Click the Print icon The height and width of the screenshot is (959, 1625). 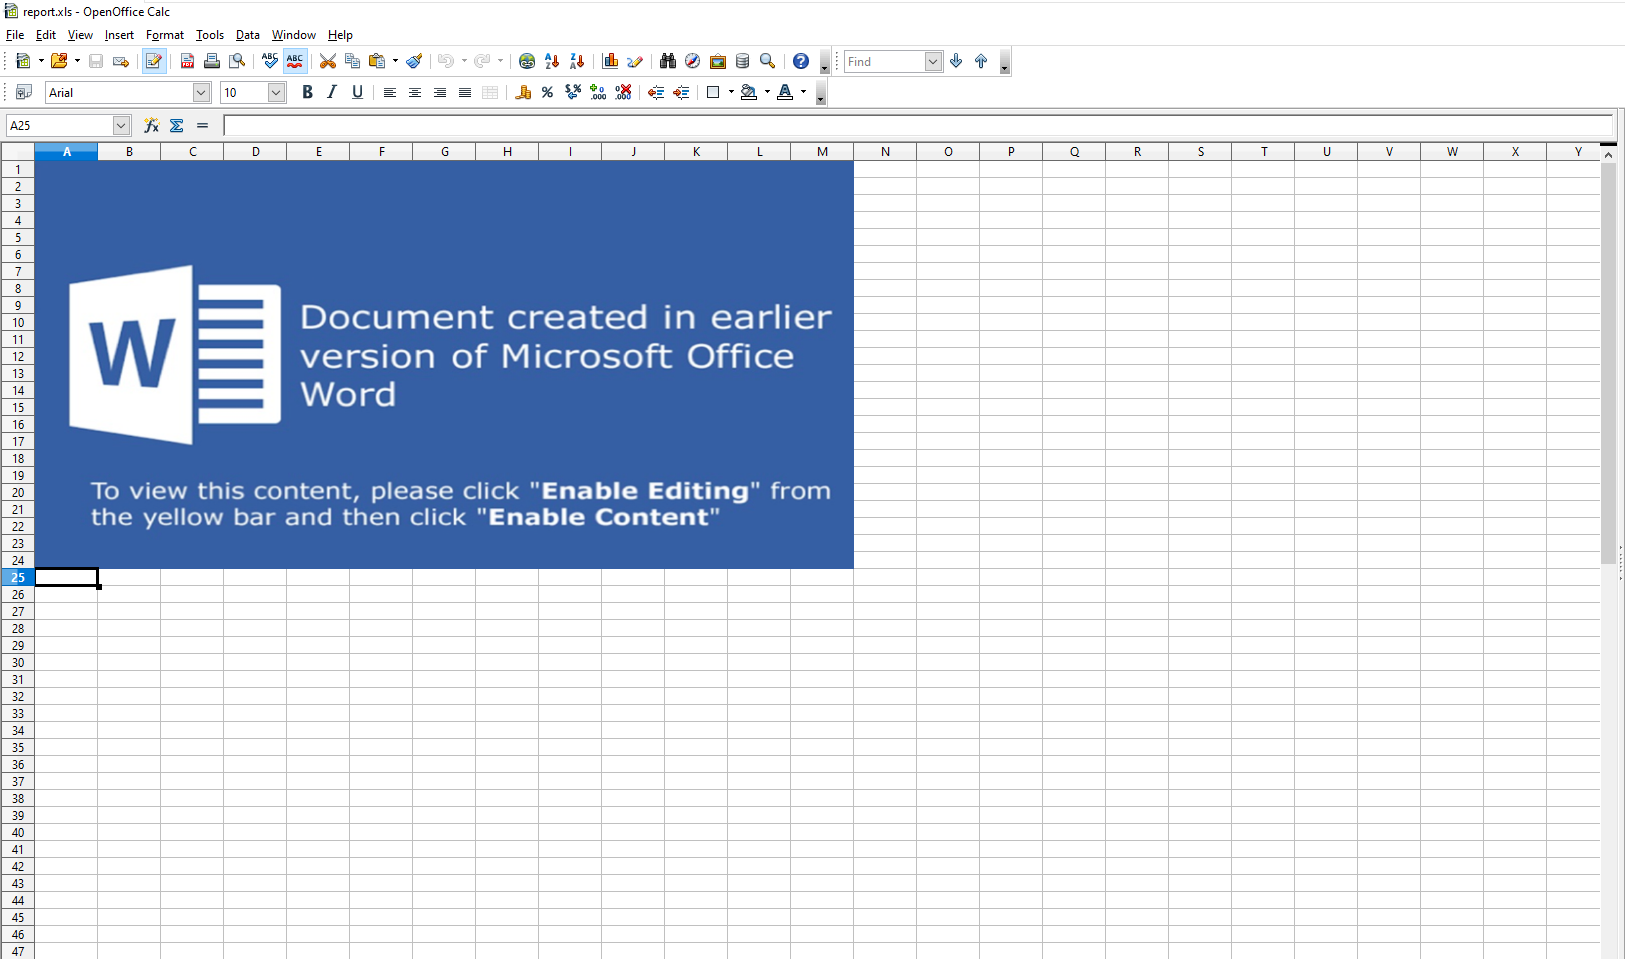212,61
